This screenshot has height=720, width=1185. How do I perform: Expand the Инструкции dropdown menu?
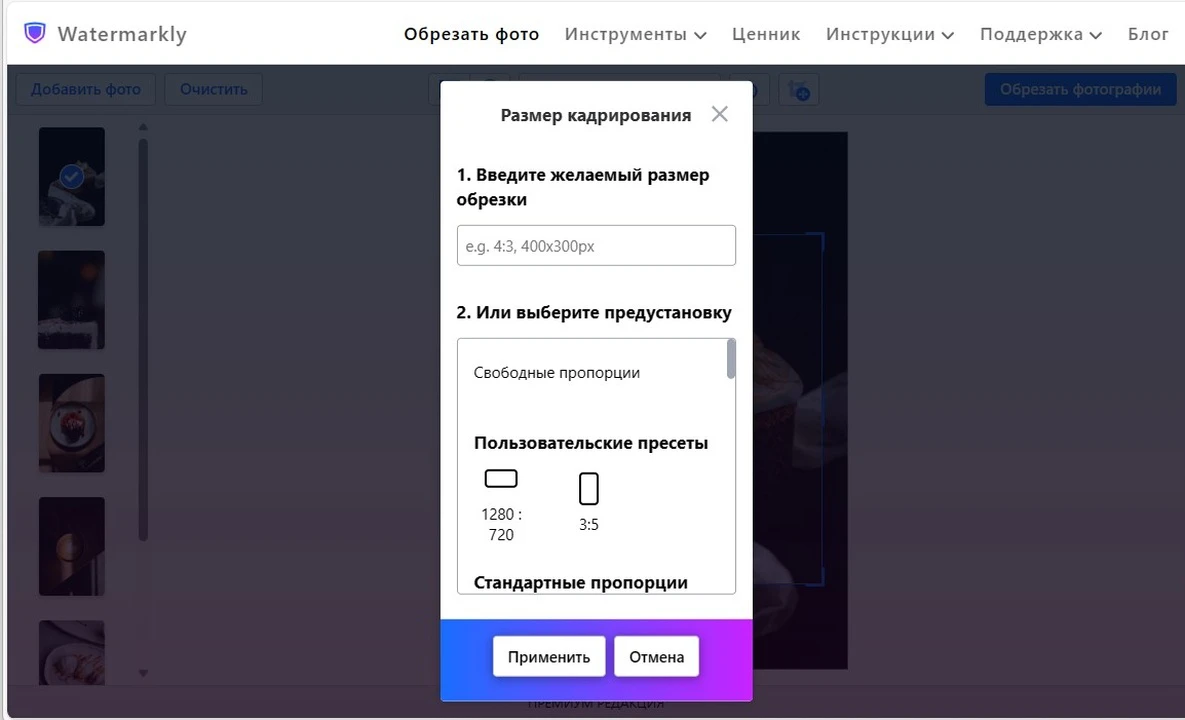click(x=889, y=34)
